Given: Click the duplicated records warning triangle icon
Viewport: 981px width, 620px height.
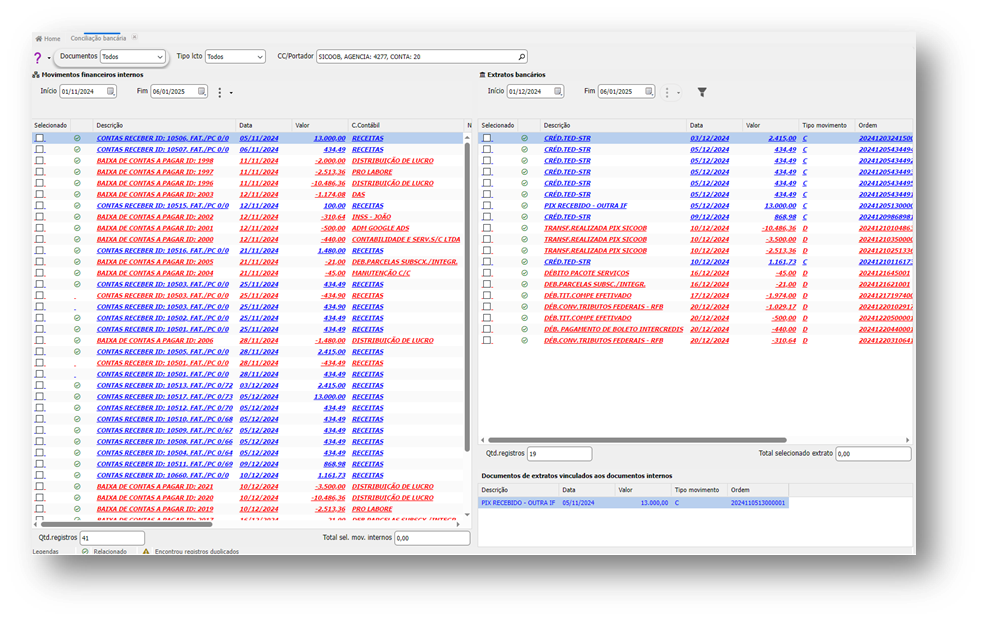Looking at the screenshot, I should [x=146, y=552].
